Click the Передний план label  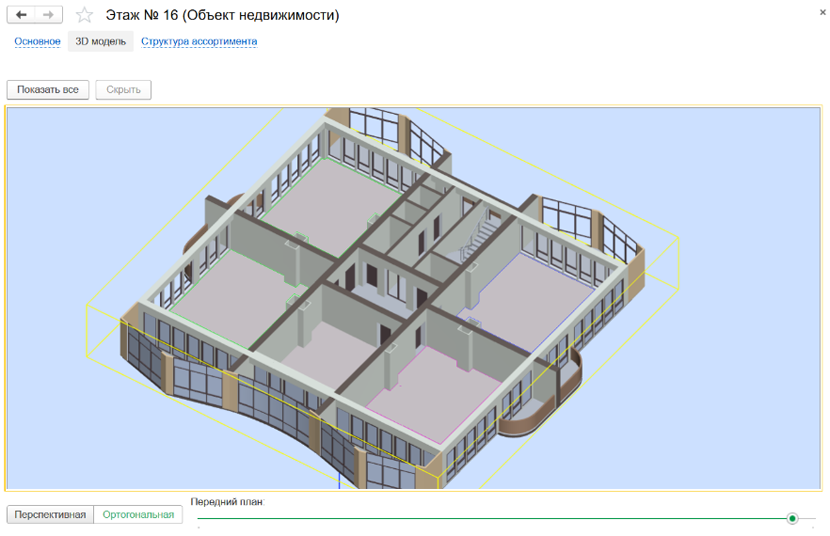pos(228,502)
